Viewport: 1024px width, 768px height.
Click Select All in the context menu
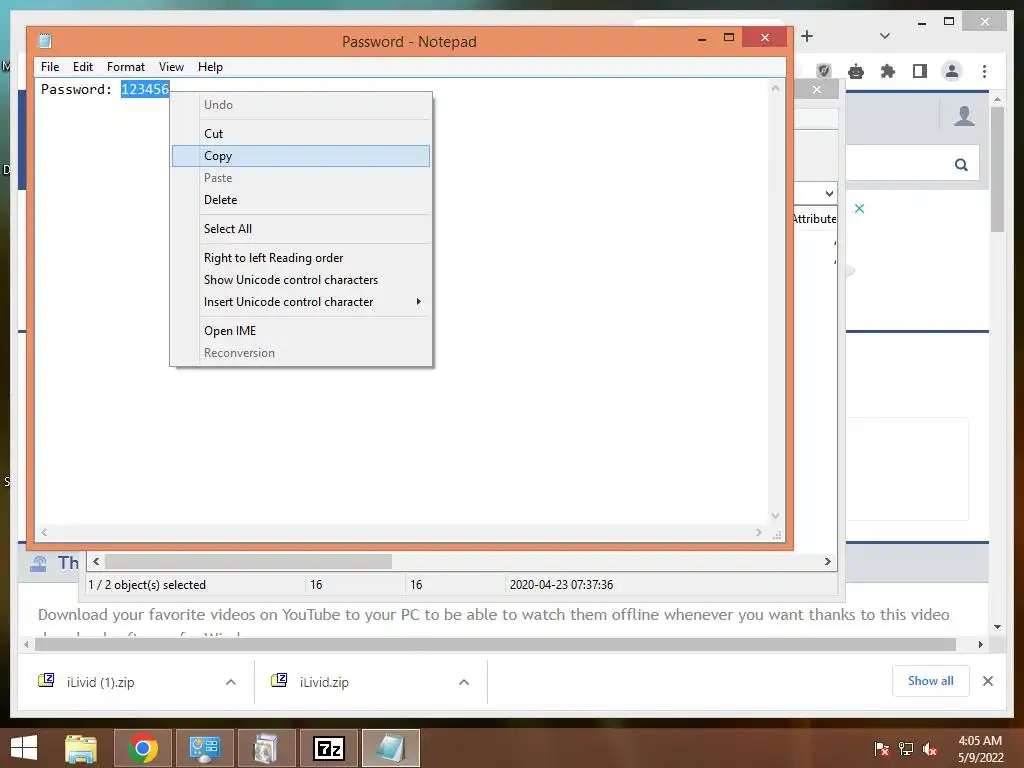point(300,229)
